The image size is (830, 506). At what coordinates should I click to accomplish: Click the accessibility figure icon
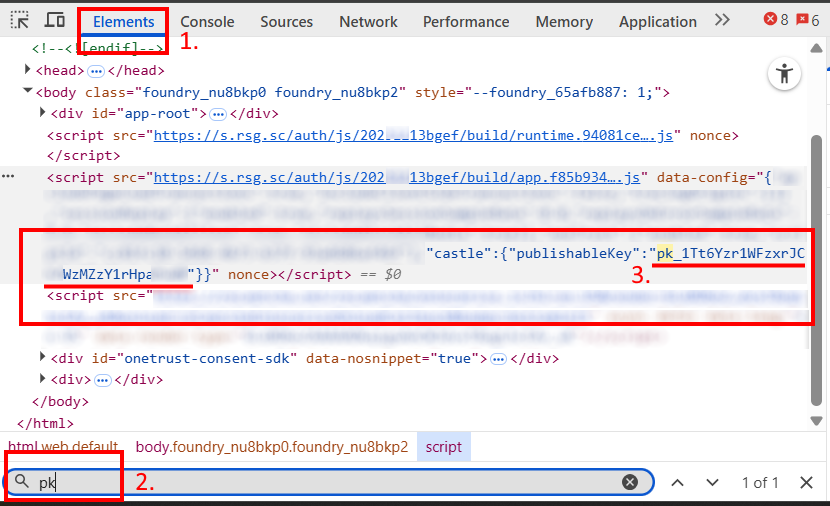coord(785,73)
